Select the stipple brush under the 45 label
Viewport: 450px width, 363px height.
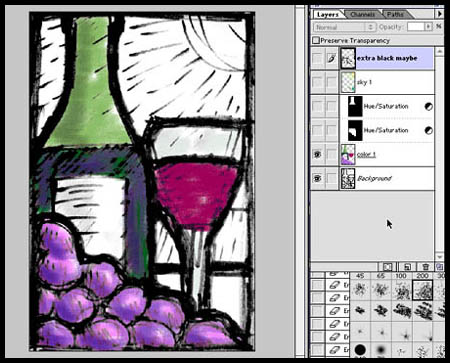pyautogui.click(x=360, y=289)
